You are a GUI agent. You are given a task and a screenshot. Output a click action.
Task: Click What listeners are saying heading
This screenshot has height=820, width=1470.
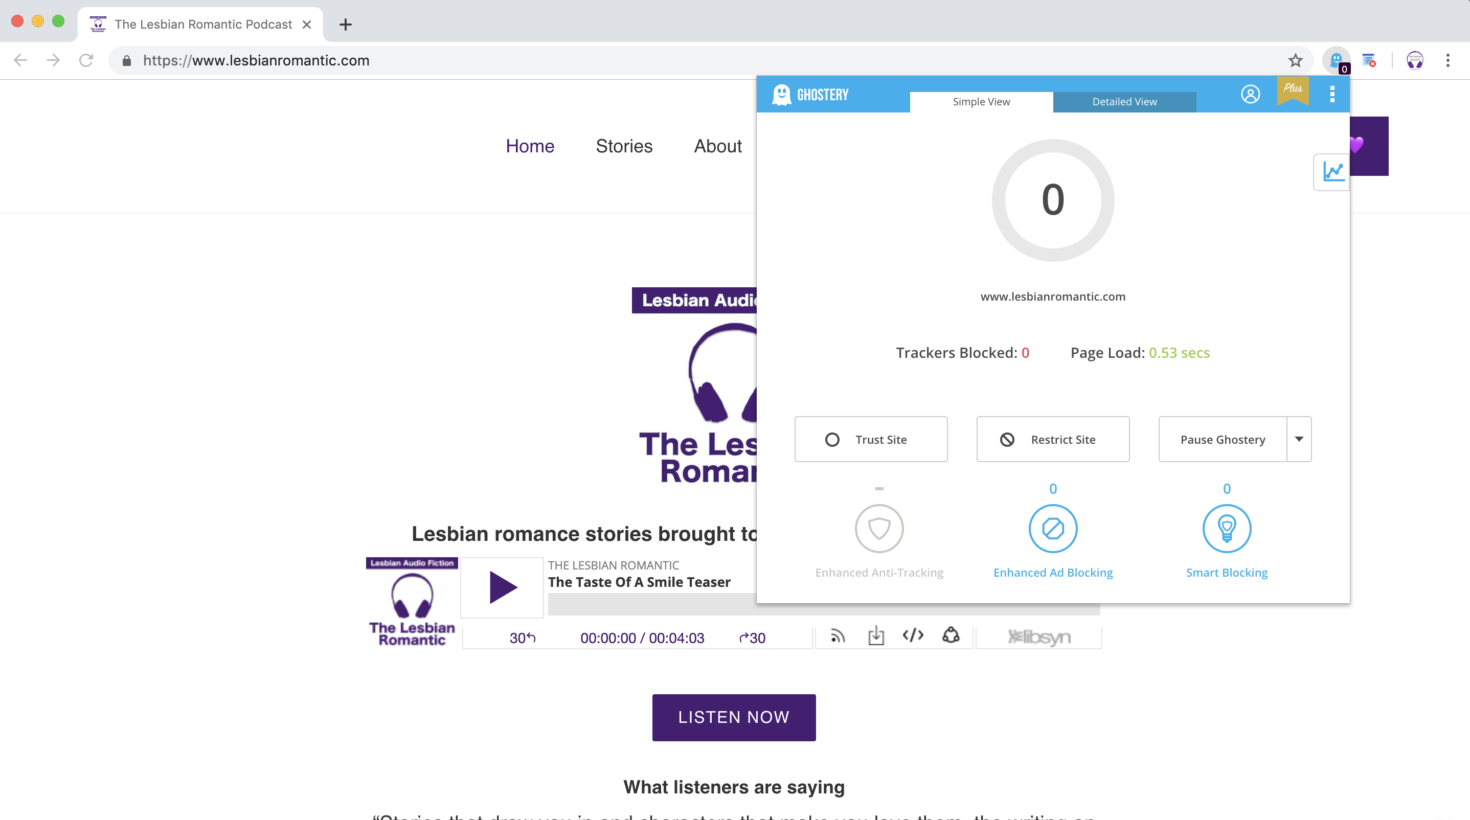point(734,787)
